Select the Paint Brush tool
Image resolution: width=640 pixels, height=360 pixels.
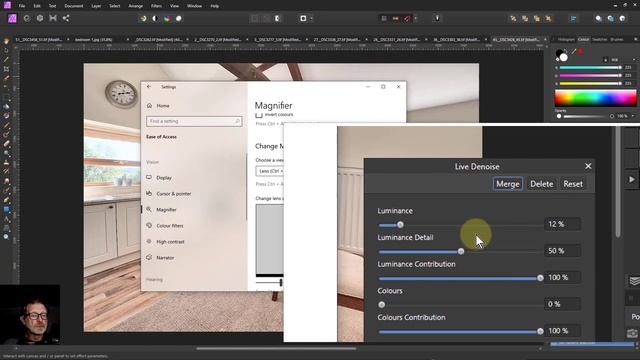(x=6, y=125)
